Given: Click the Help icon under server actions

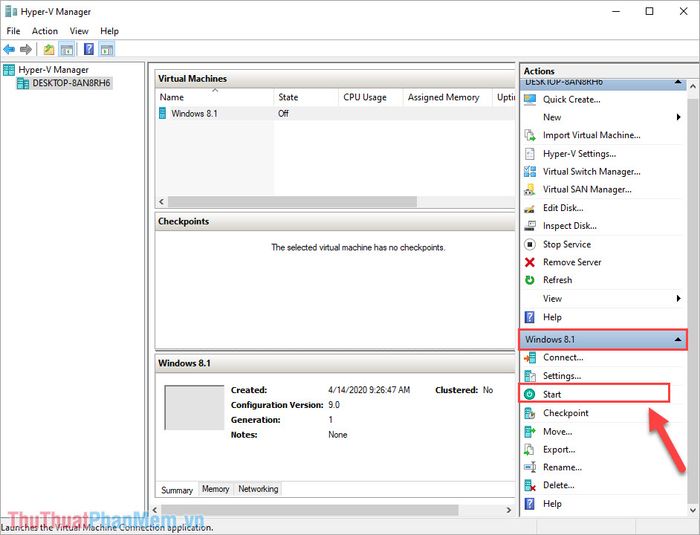Looking at the screenshot, I should pyautogui.click(x=530, y=317).
